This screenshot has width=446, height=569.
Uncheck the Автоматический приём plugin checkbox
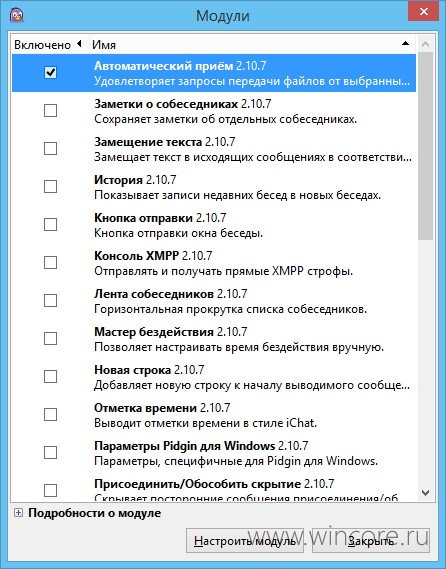tap(50, 73)
